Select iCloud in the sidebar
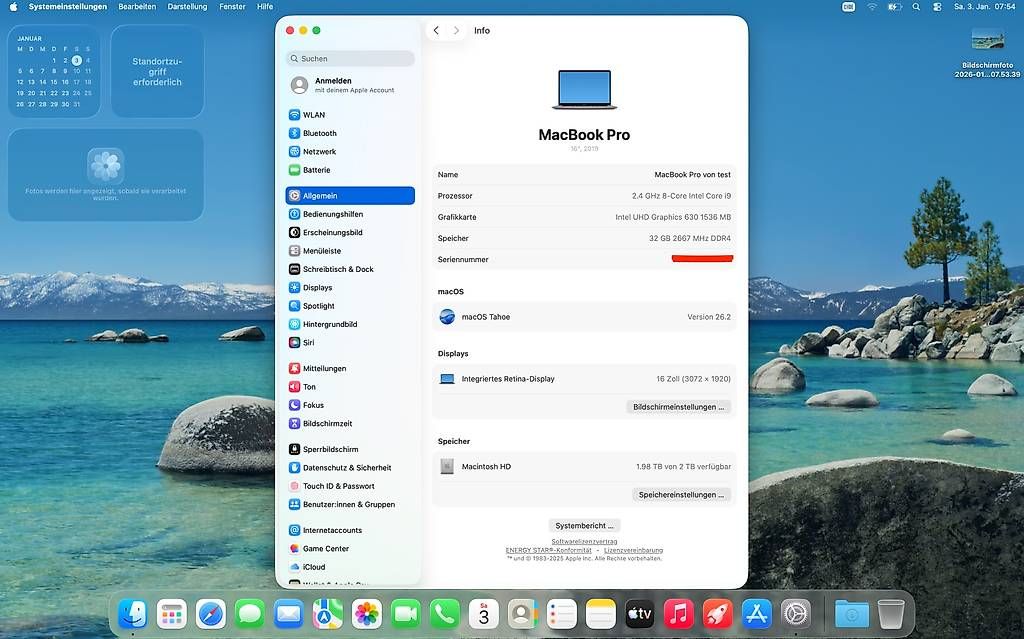 pyautogui.click(x=350, y=567)
